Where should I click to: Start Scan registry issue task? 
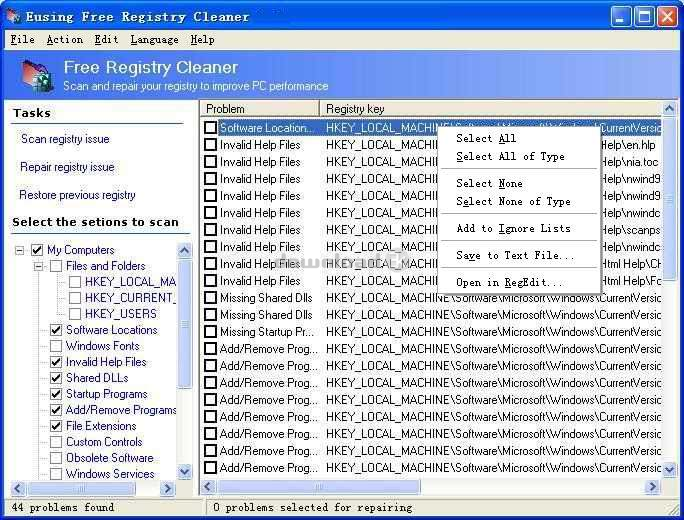65,139
